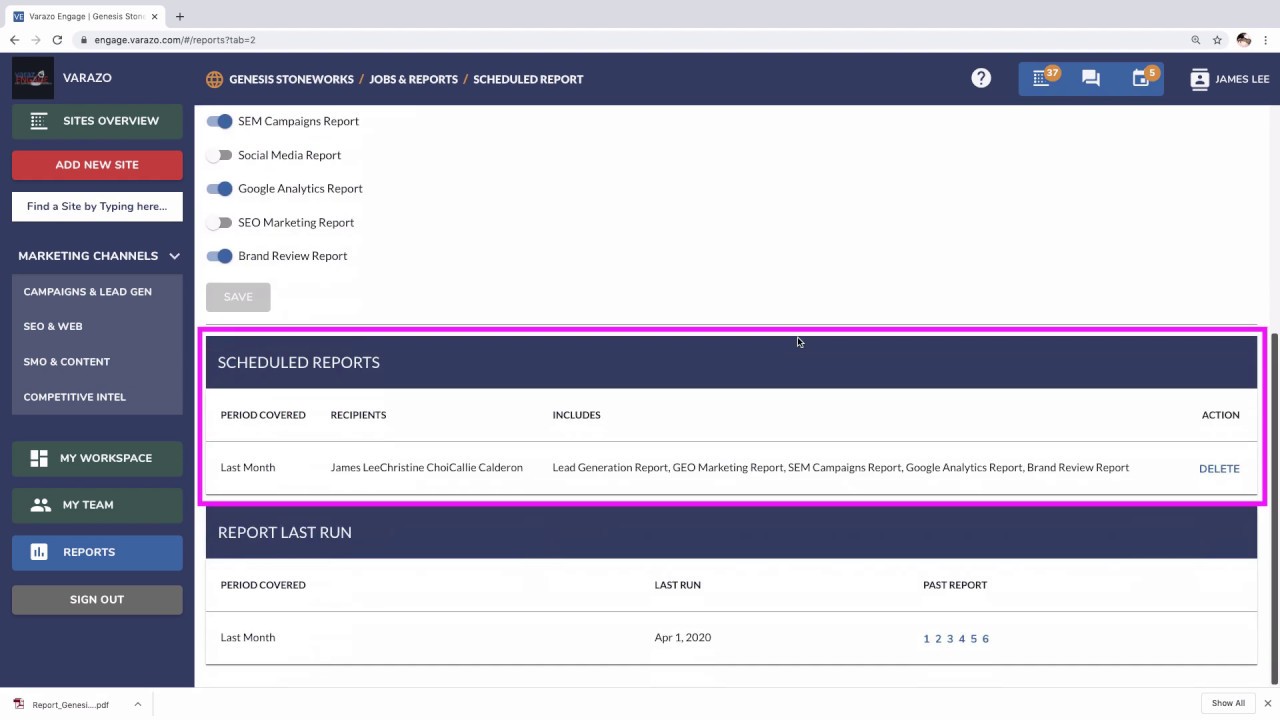Viewport: 1280px width, 720px height.
Task: Delete the Last Month scheduled report
Action: tap(1219, 468)
